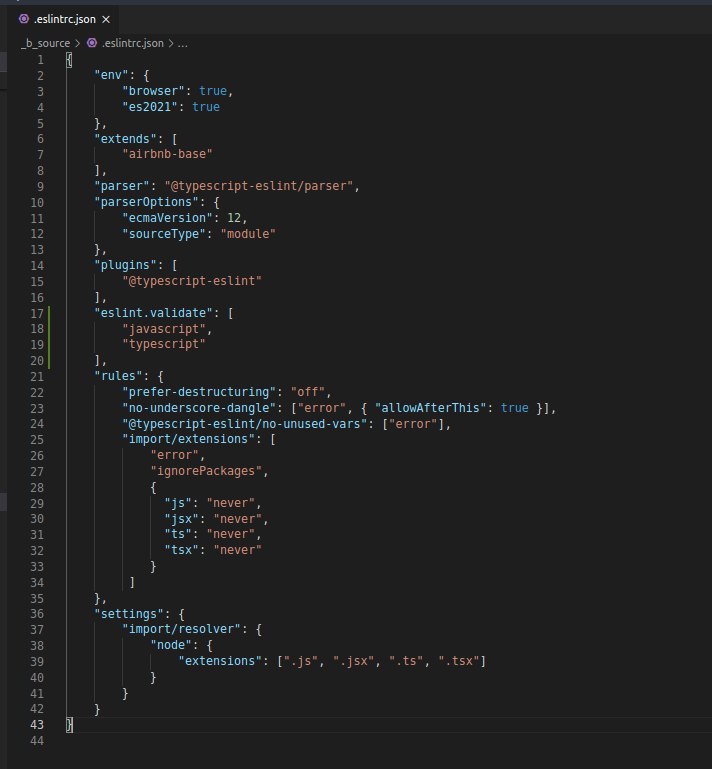Click the "extensions" key on line 39
The height and width of the screenshot is (769, 712).
tap(220, 661)
